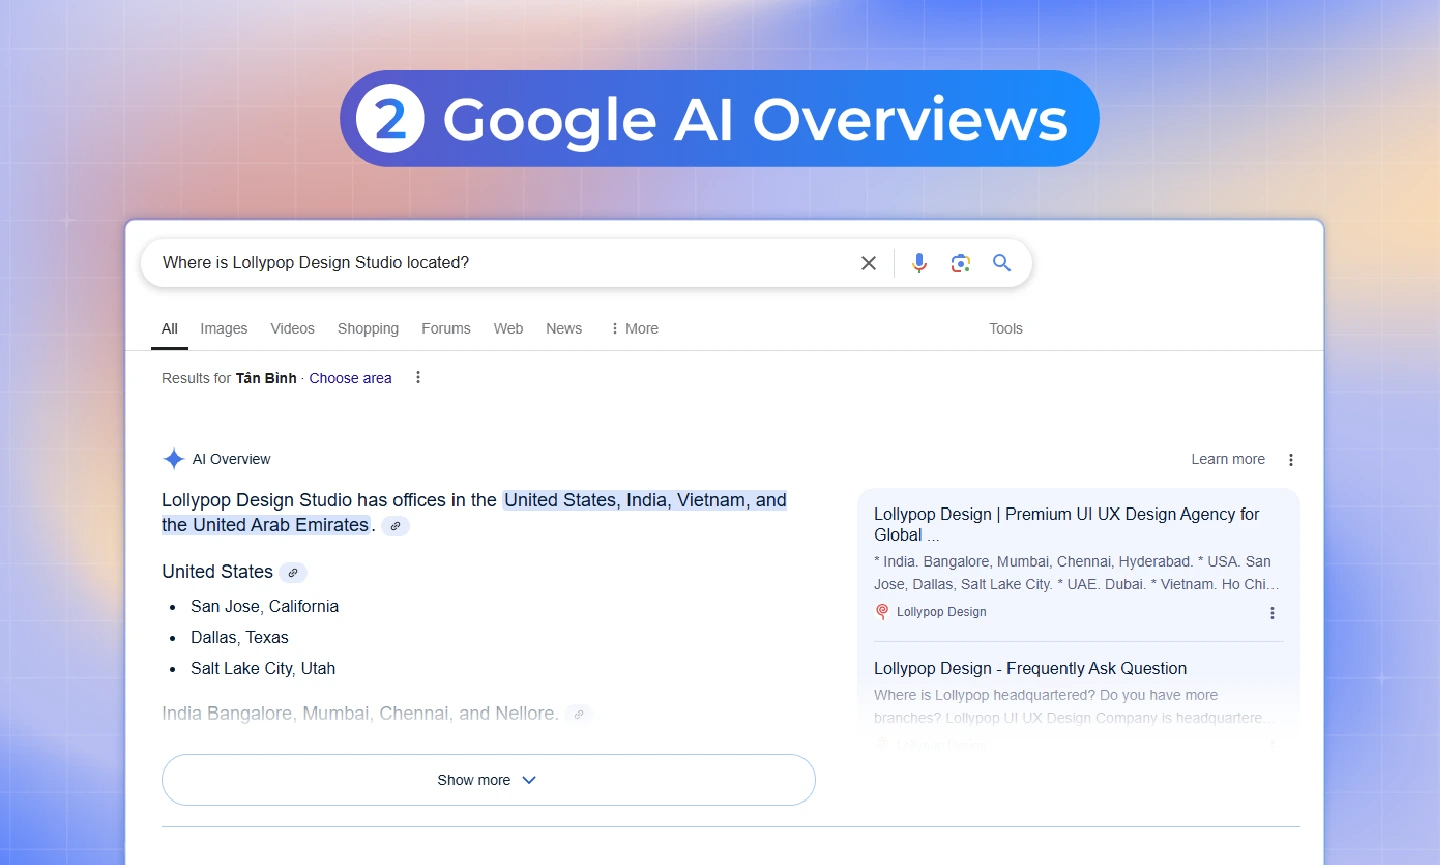Viewport: 1440px width, 865px height.
Task: Open the Lollypop Design Premium UI UX result
Action: tap(1066, 524)
